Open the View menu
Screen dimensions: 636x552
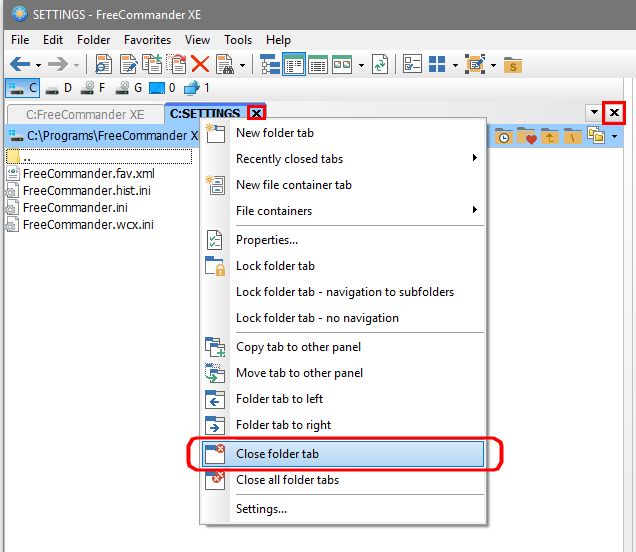click(197, 40)
